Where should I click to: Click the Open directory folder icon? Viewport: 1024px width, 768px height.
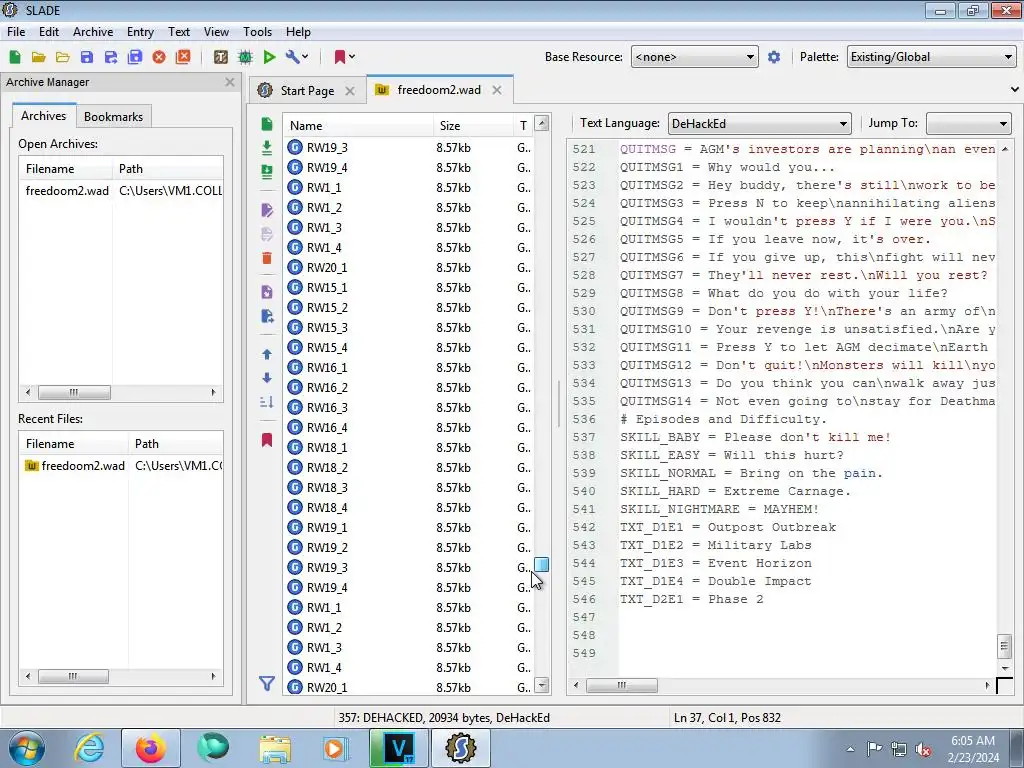[63, 57]
